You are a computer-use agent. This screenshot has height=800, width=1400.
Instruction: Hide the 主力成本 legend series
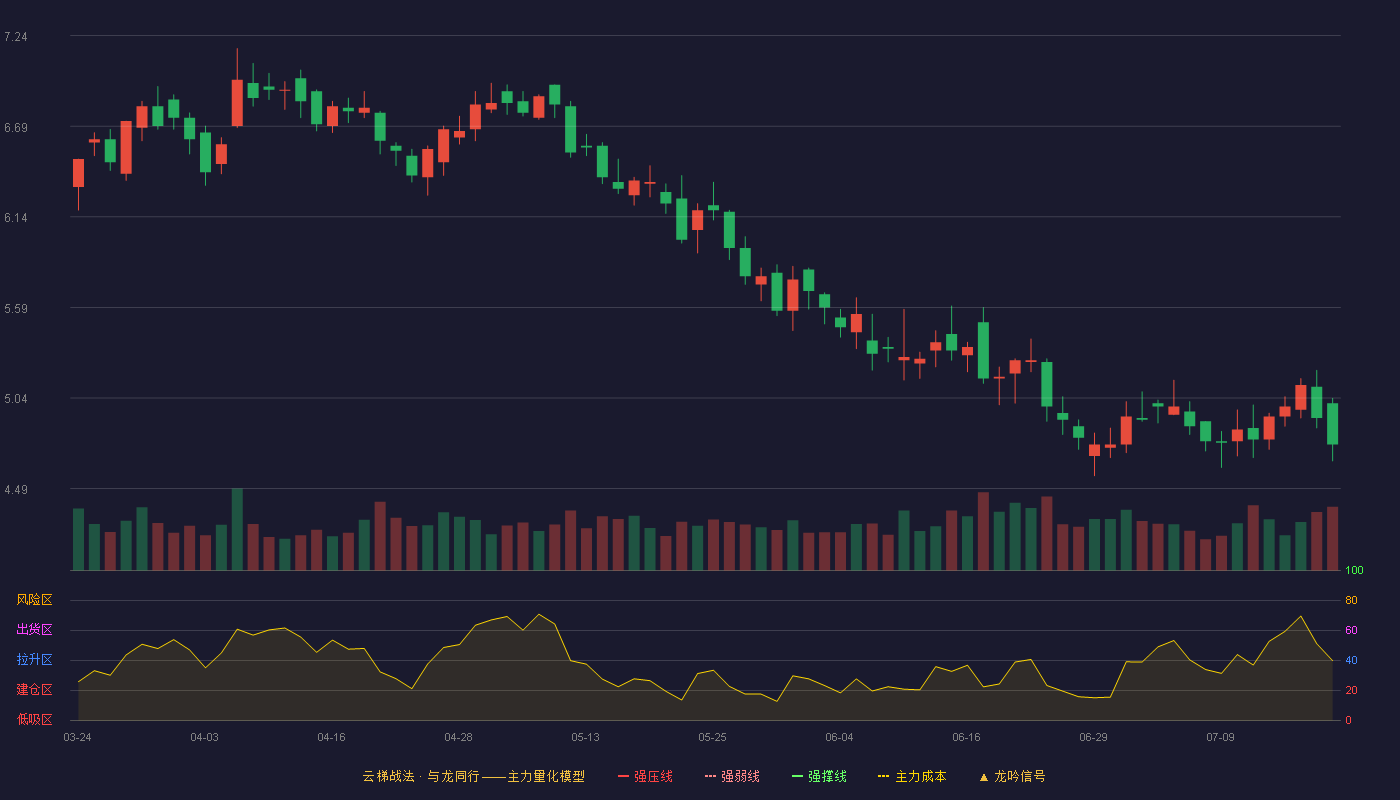point(912,776)
